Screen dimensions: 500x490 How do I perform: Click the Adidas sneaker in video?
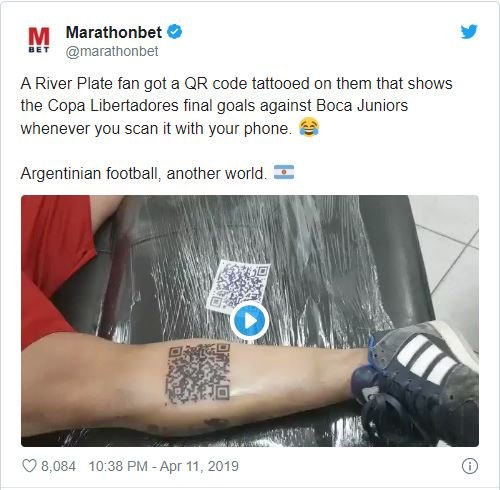tap(415, 380)
